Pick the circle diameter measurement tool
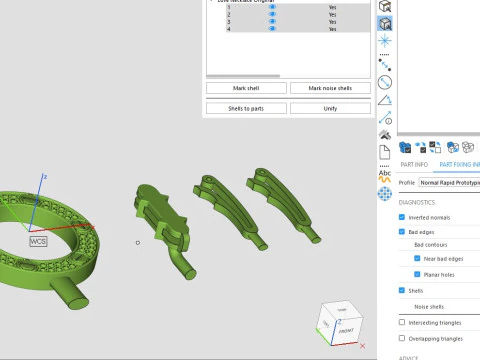Screen dimensions: 480x360 click(385, 82)
